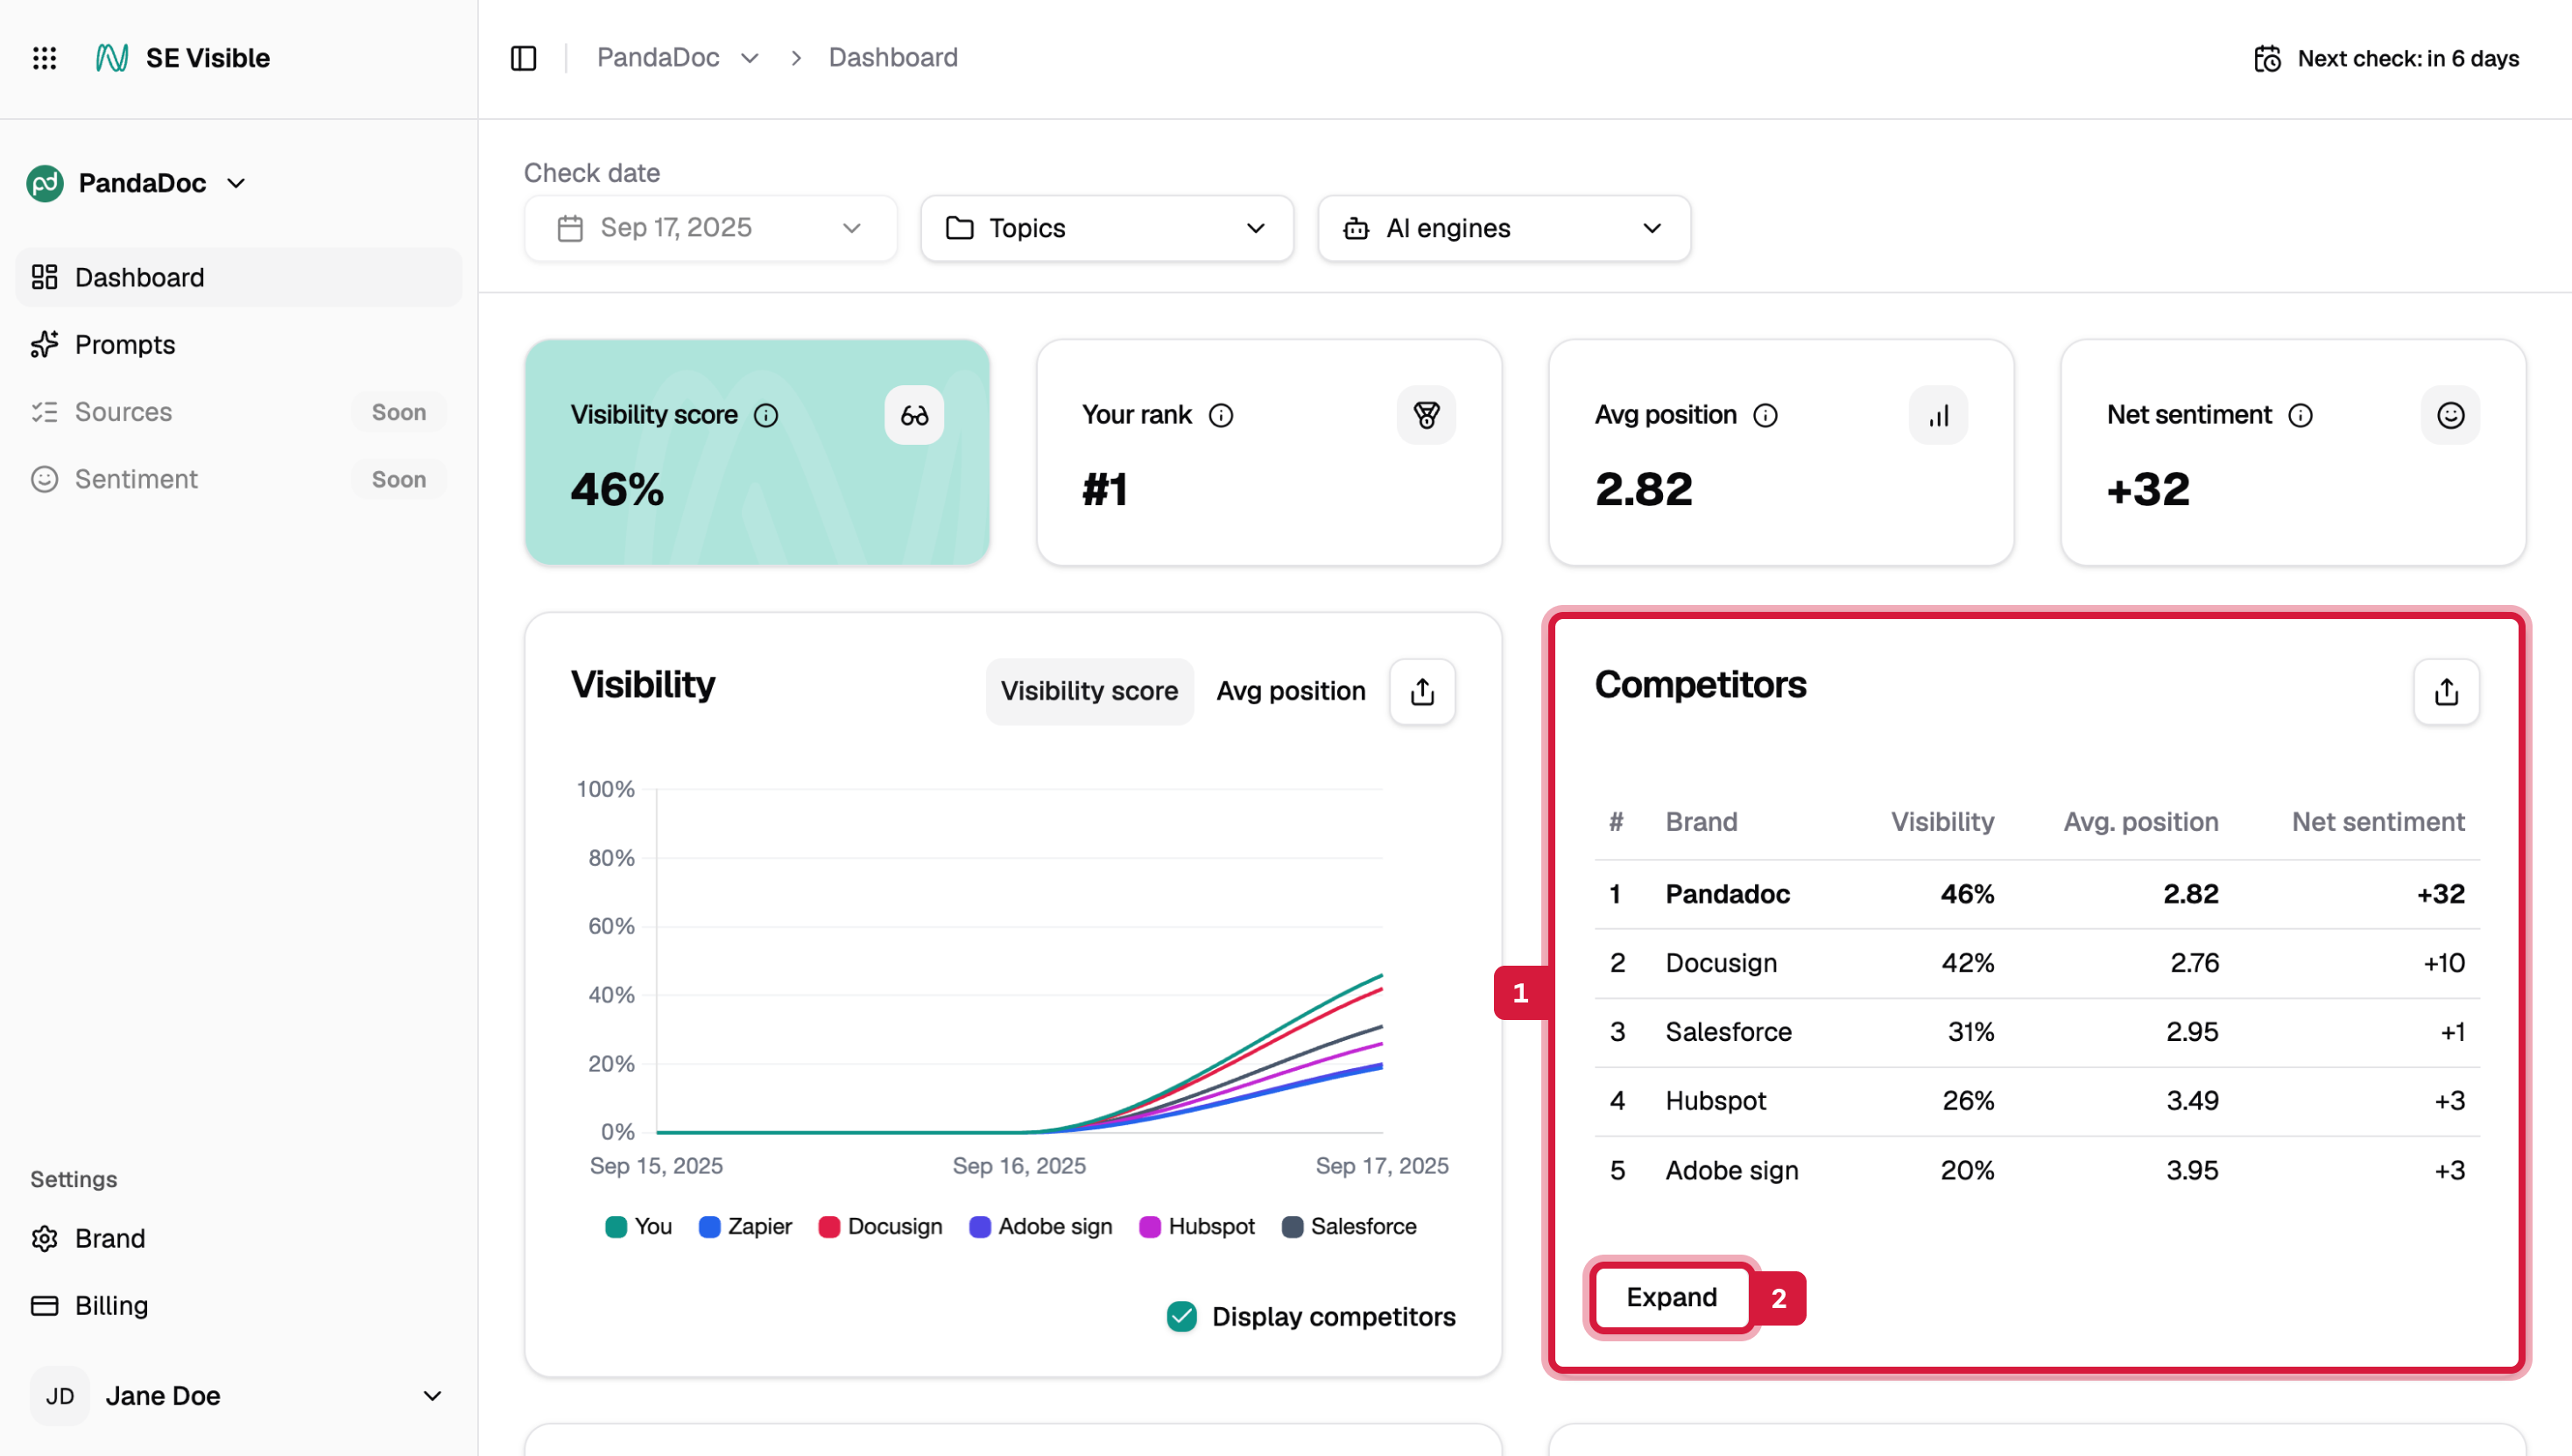Click the export icon on the Competitors panel
Viewport: 2572px width, 1456px height.
coord(2446,692)
